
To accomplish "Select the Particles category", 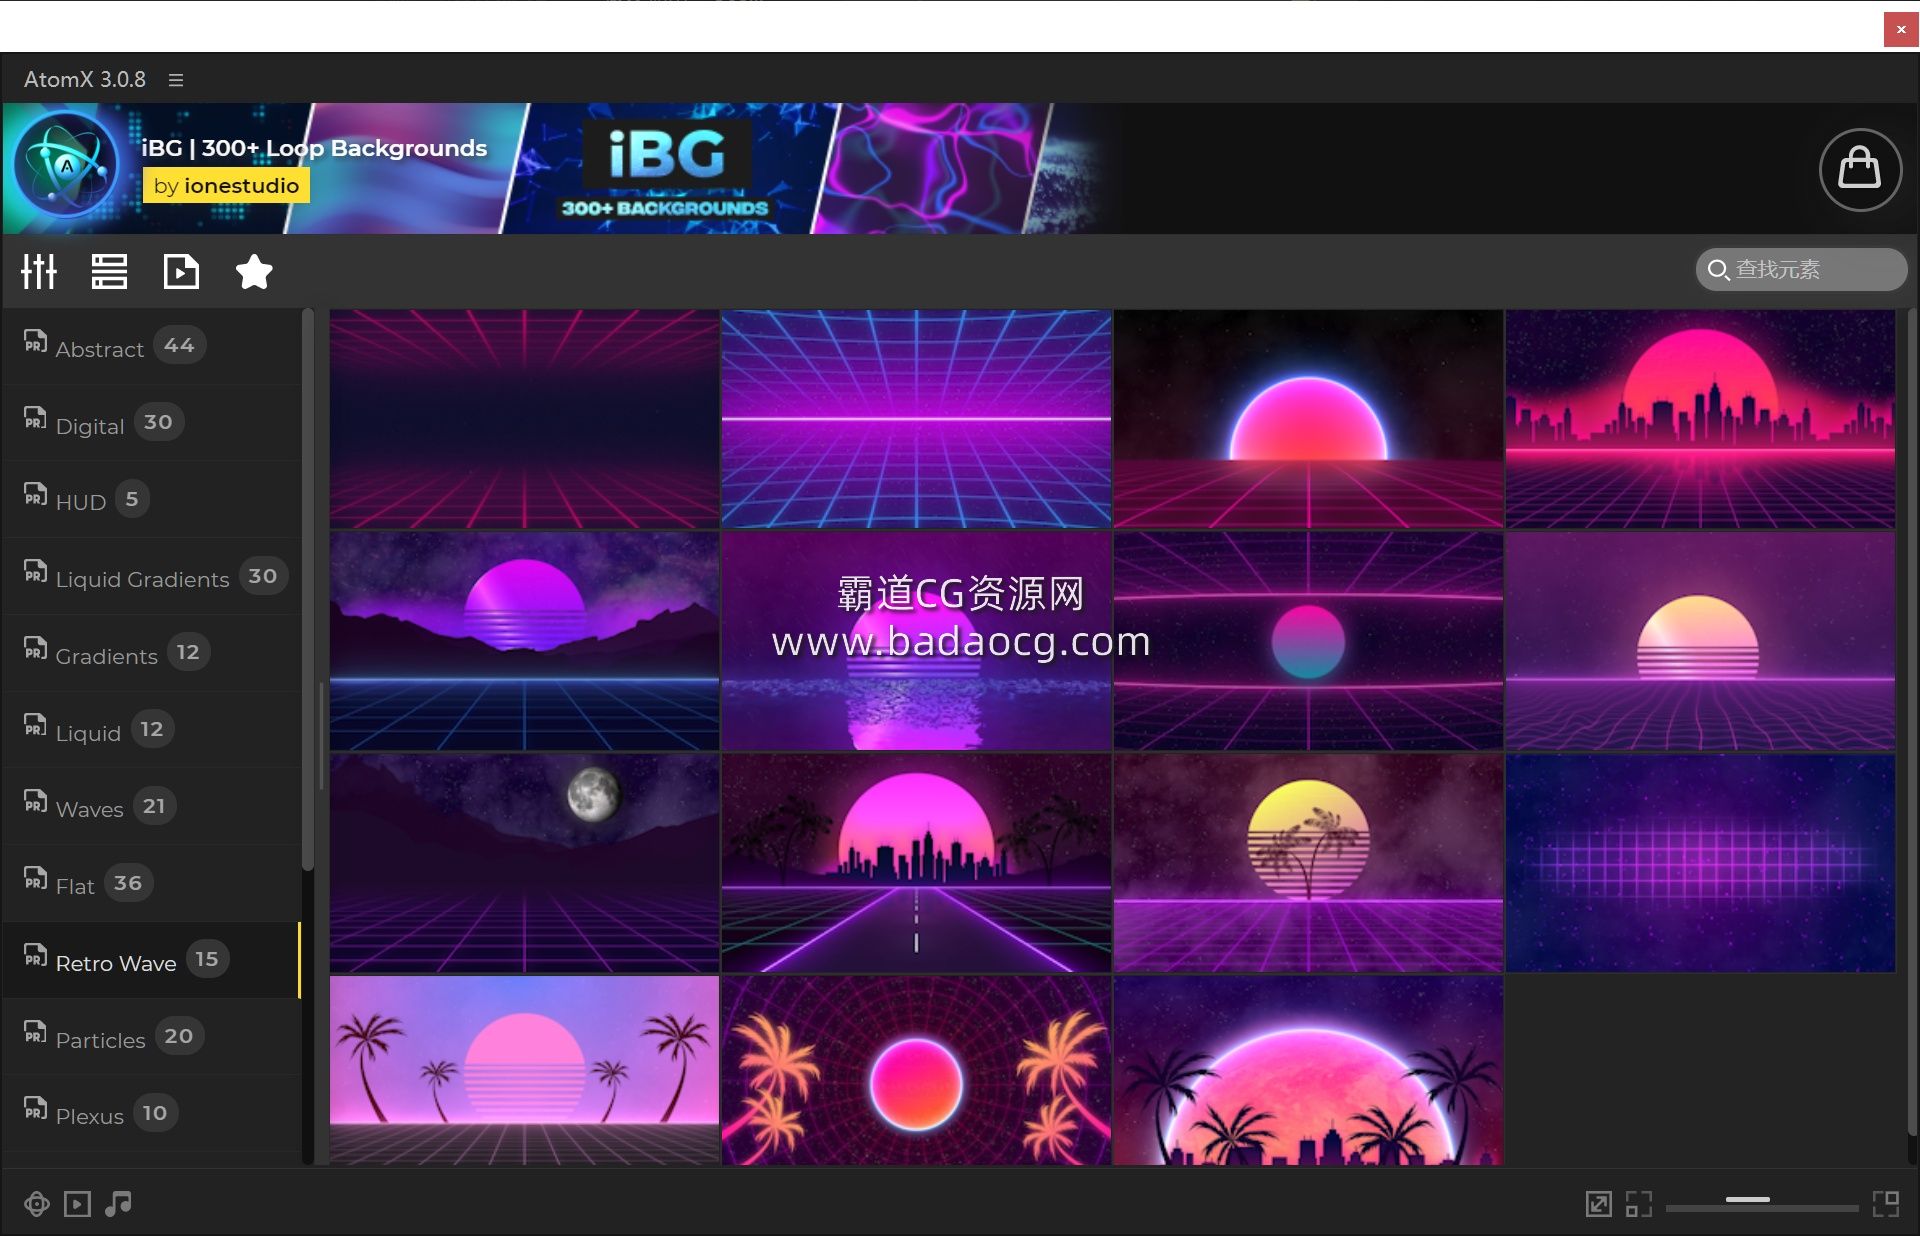I will click(151, 1037).
